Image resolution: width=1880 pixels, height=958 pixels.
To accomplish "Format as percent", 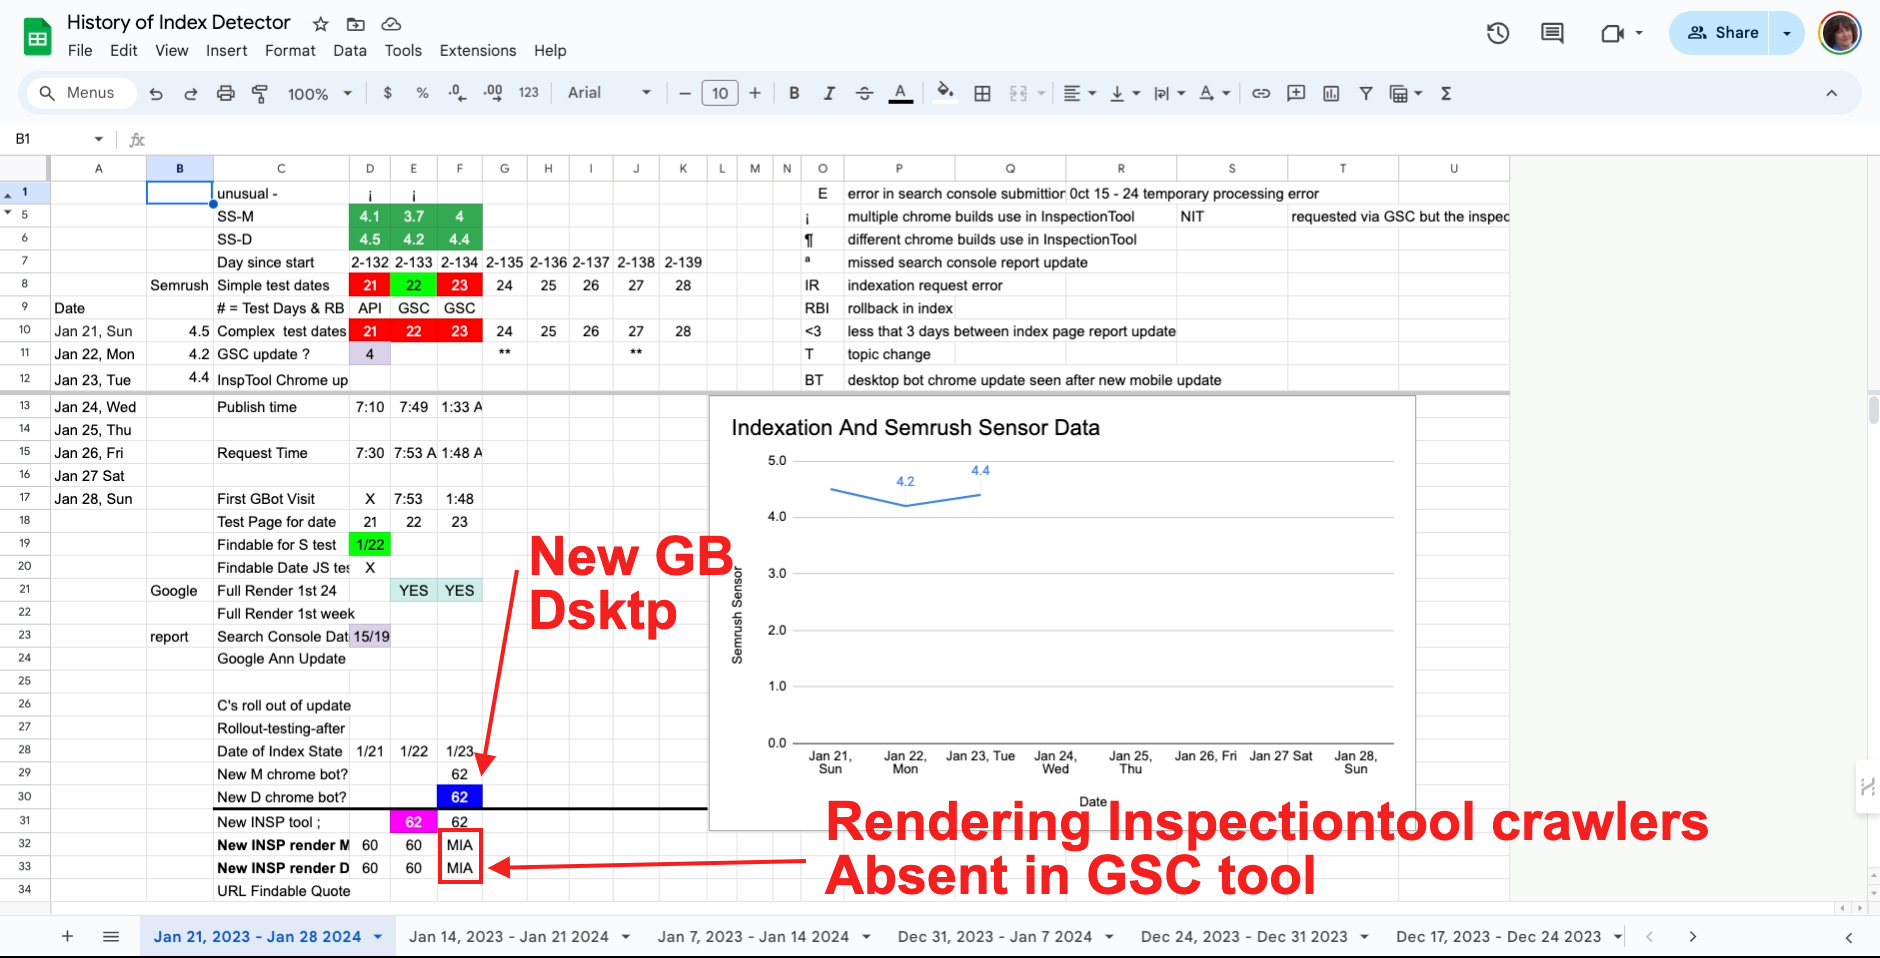I will (x=423, y=93).
